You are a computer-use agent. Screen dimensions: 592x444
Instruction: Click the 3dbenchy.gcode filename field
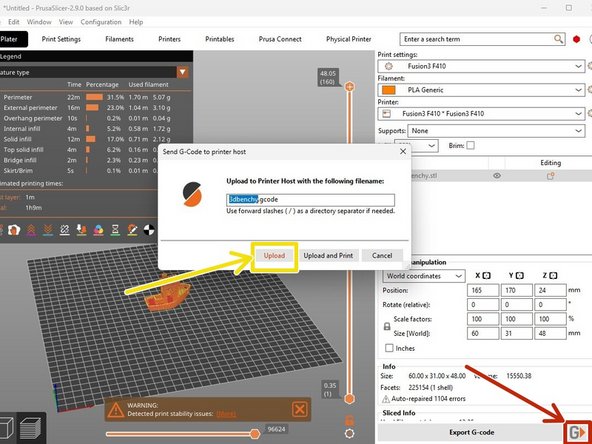(310, 200)
